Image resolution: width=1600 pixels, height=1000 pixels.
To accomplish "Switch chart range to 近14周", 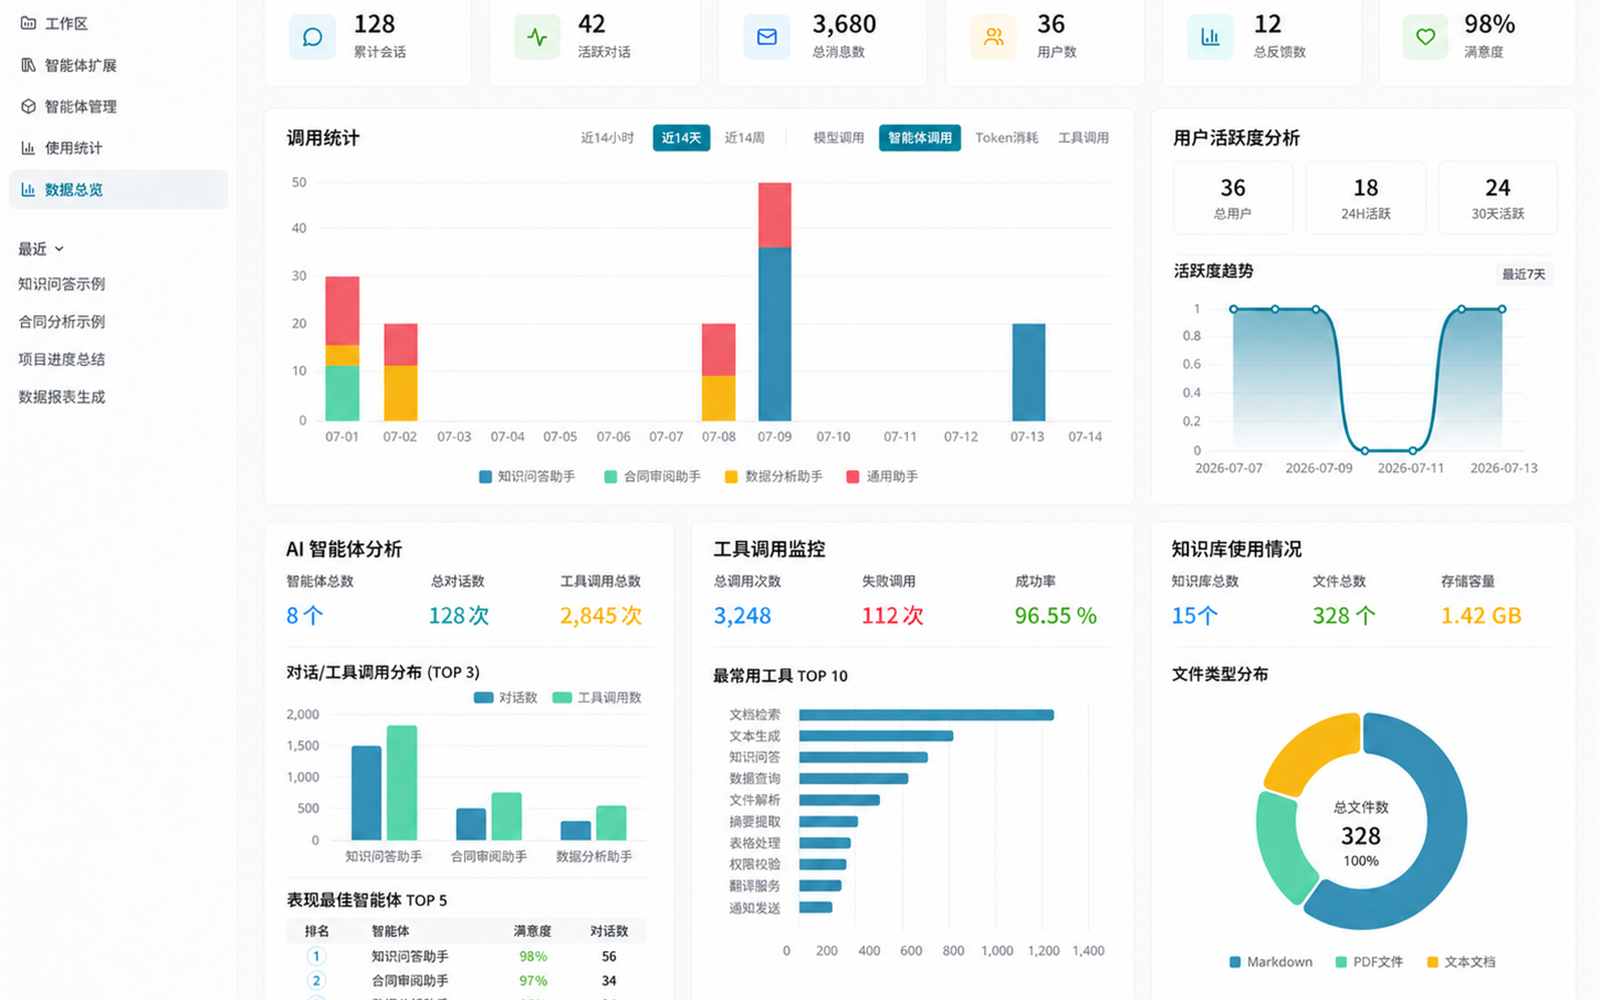I will [745, 138].
